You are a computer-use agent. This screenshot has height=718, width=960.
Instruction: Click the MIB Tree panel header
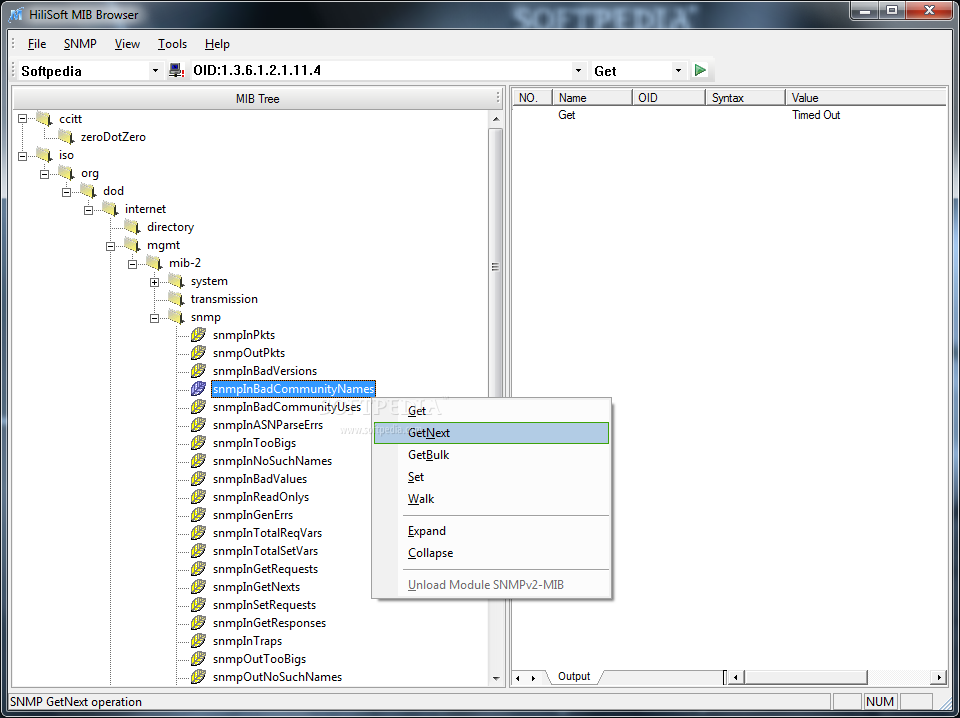pos(257,98)
